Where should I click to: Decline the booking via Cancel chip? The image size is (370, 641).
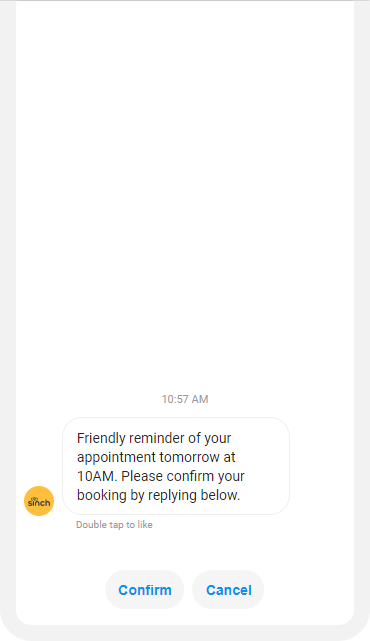click(229, 589)
